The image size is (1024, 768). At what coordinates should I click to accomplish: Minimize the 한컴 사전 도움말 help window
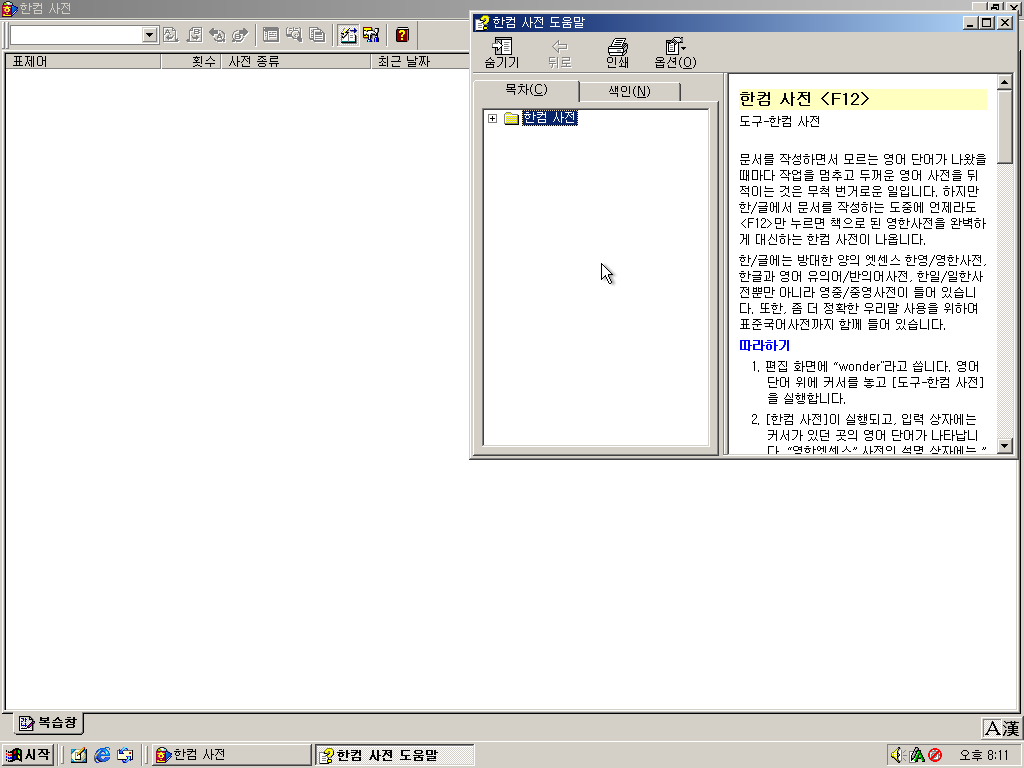(x=971, y=23)
